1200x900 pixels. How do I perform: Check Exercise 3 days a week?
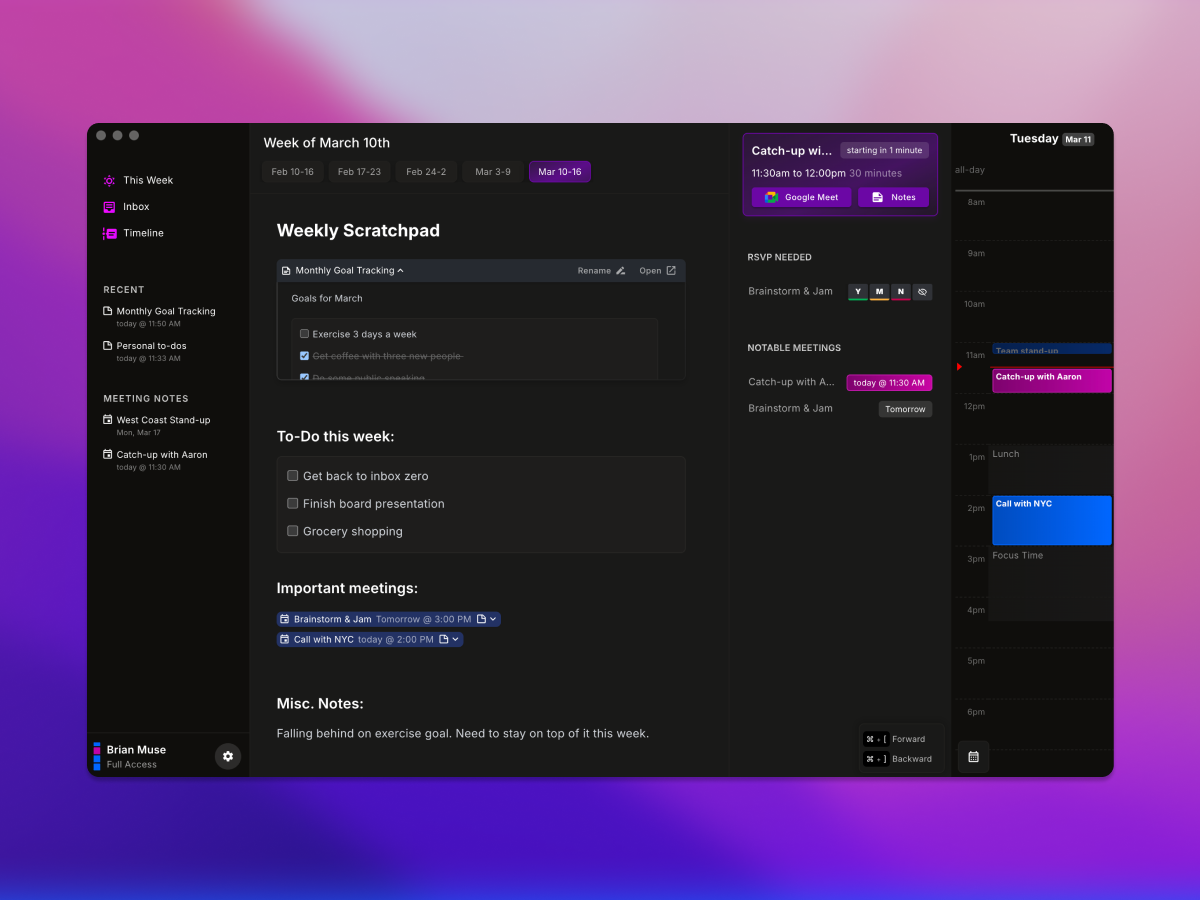[x=305, y=334]
